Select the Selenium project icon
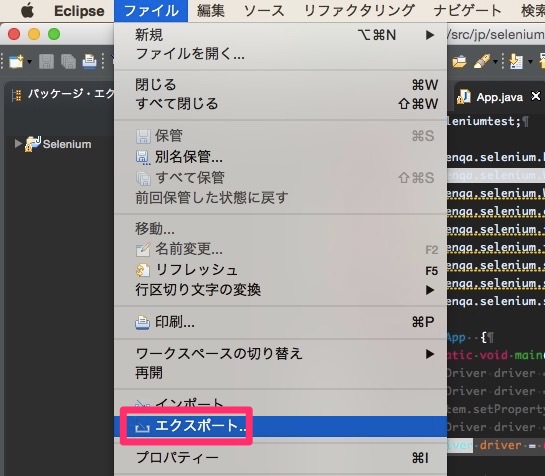Viewport: 545px width, 476px height. coord(33,144)
